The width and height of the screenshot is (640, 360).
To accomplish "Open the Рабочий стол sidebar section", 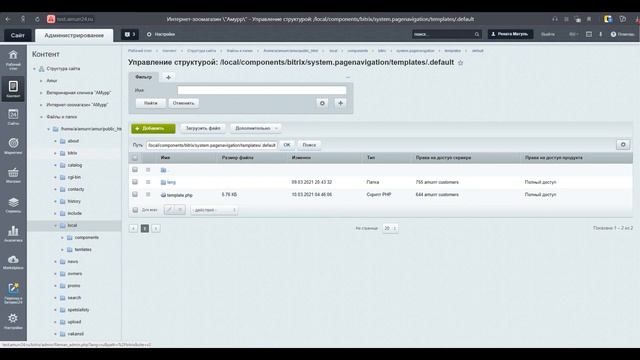I will click(x=13, y=60).
